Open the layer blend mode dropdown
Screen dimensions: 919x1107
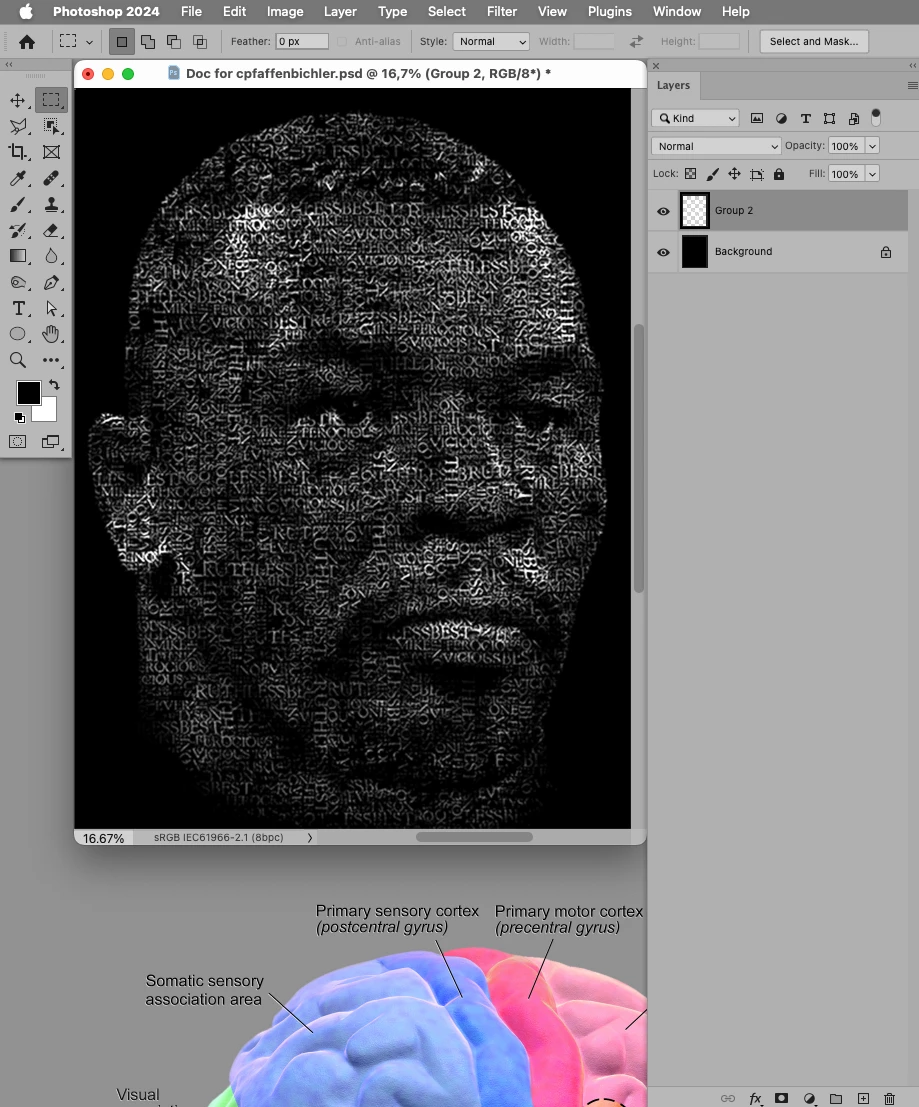716,146
